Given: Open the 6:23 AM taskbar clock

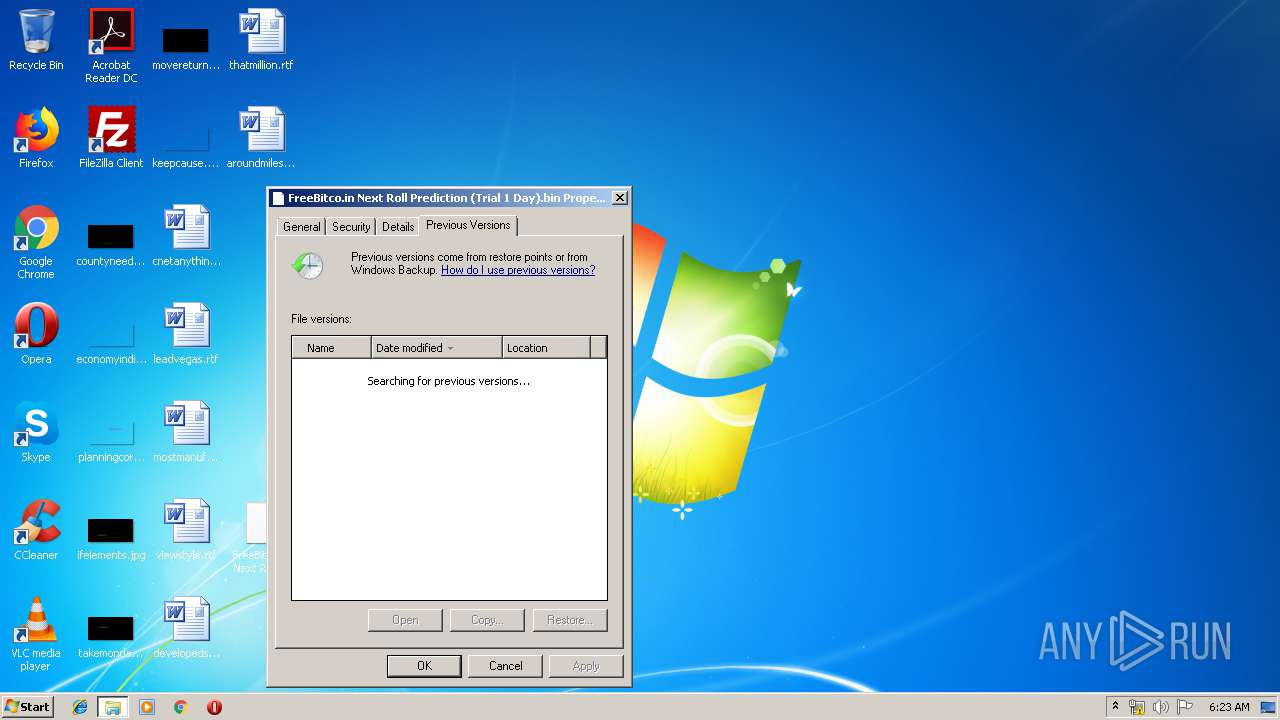Looking at the screenshot, I should (1229, 707).
